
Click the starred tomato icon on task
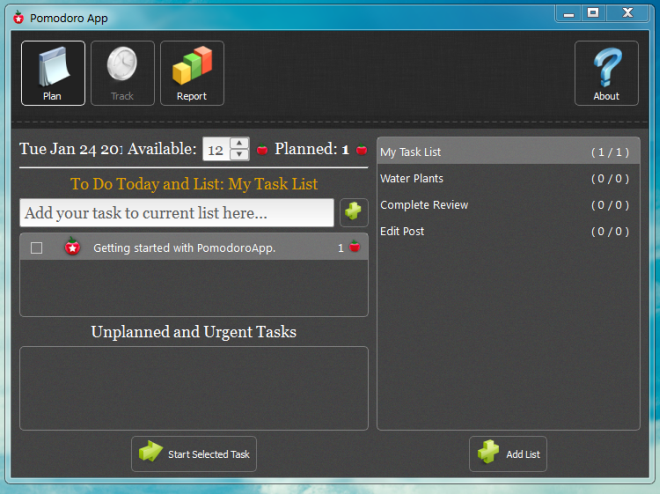72,247
